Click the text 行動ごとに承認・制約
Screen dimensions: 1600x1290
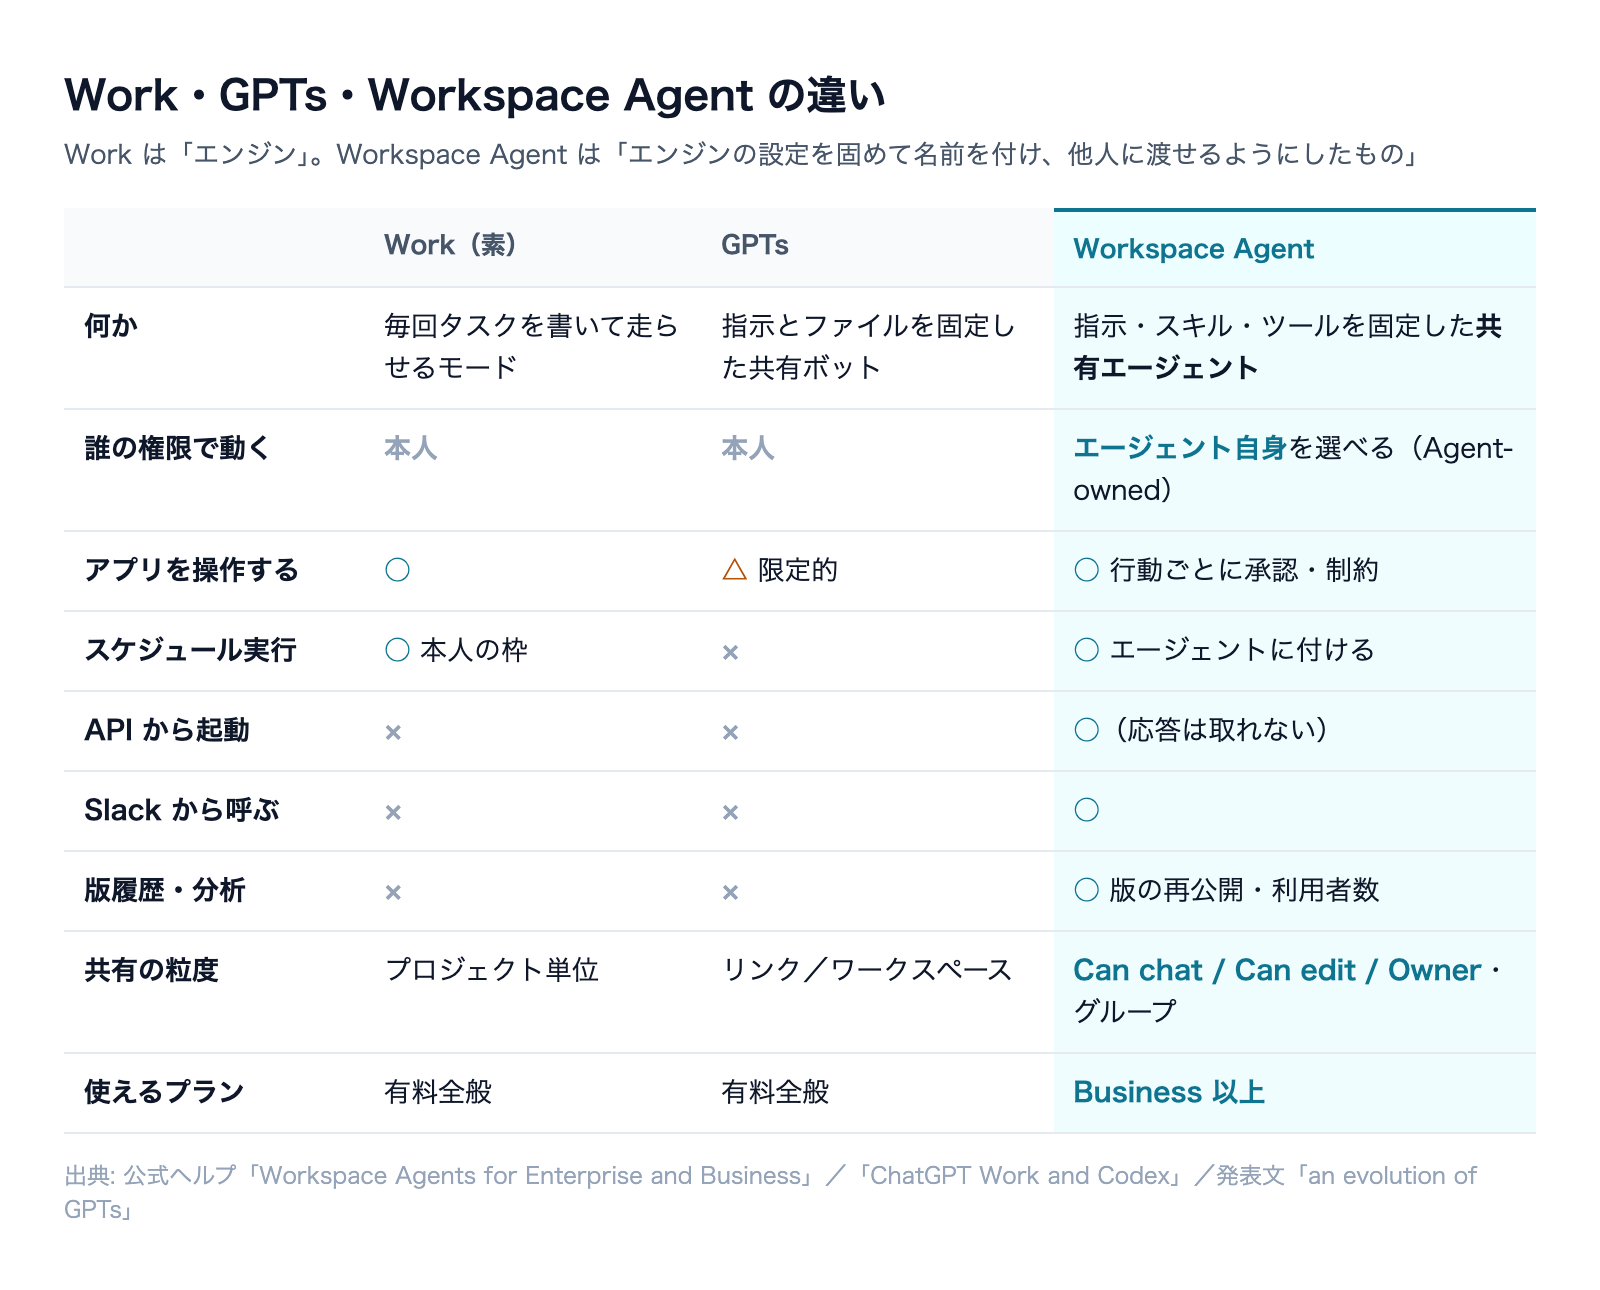[1244, 570]
